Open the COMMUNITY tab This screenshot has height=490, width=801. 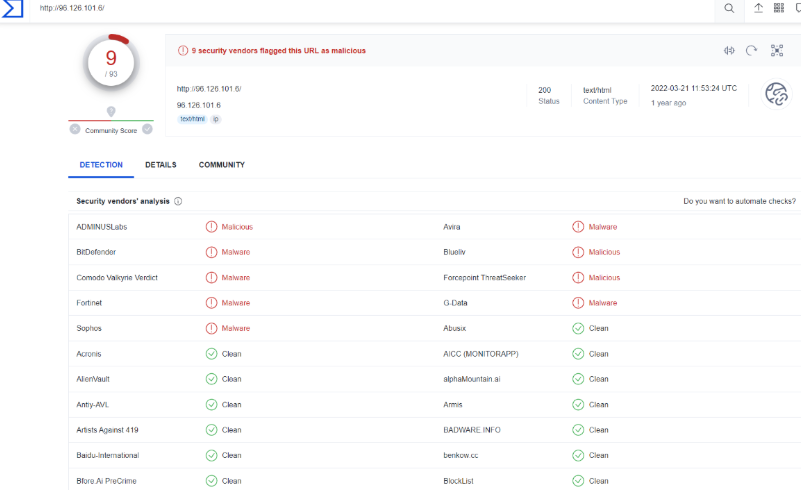222,165
